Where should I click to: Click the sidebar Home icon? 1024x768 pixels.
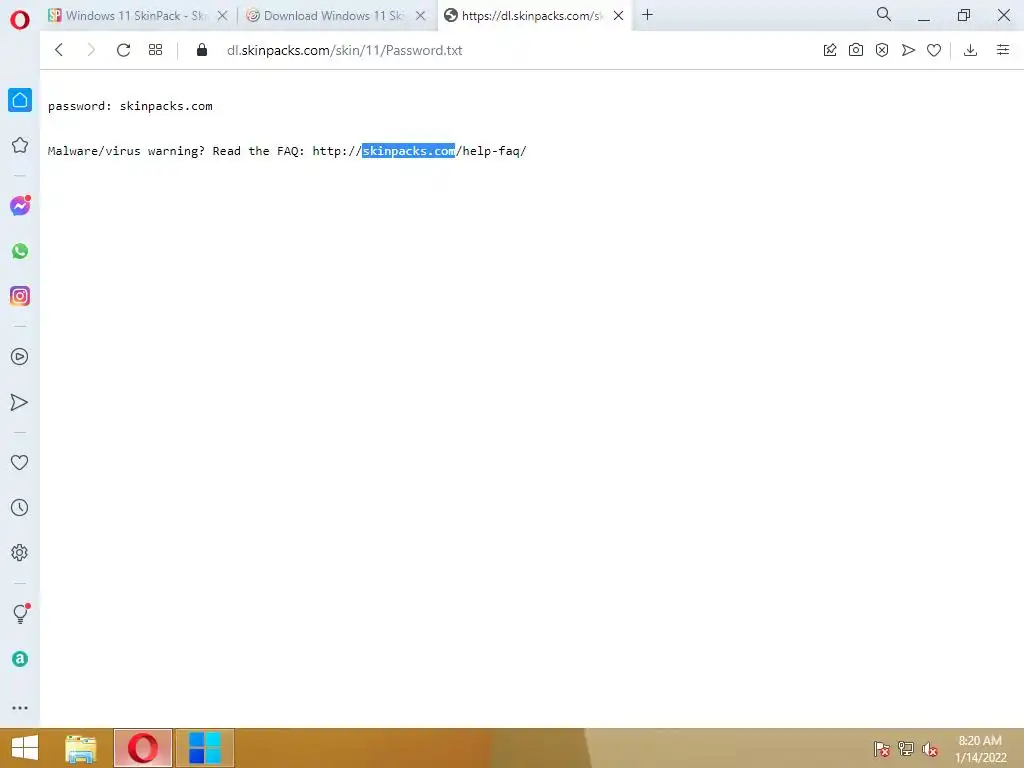point(20,100)
